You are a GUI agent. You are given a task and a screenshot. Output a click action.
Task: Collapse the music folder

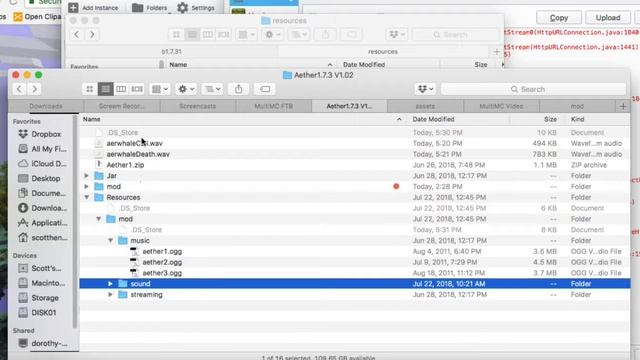coord(110,240)
